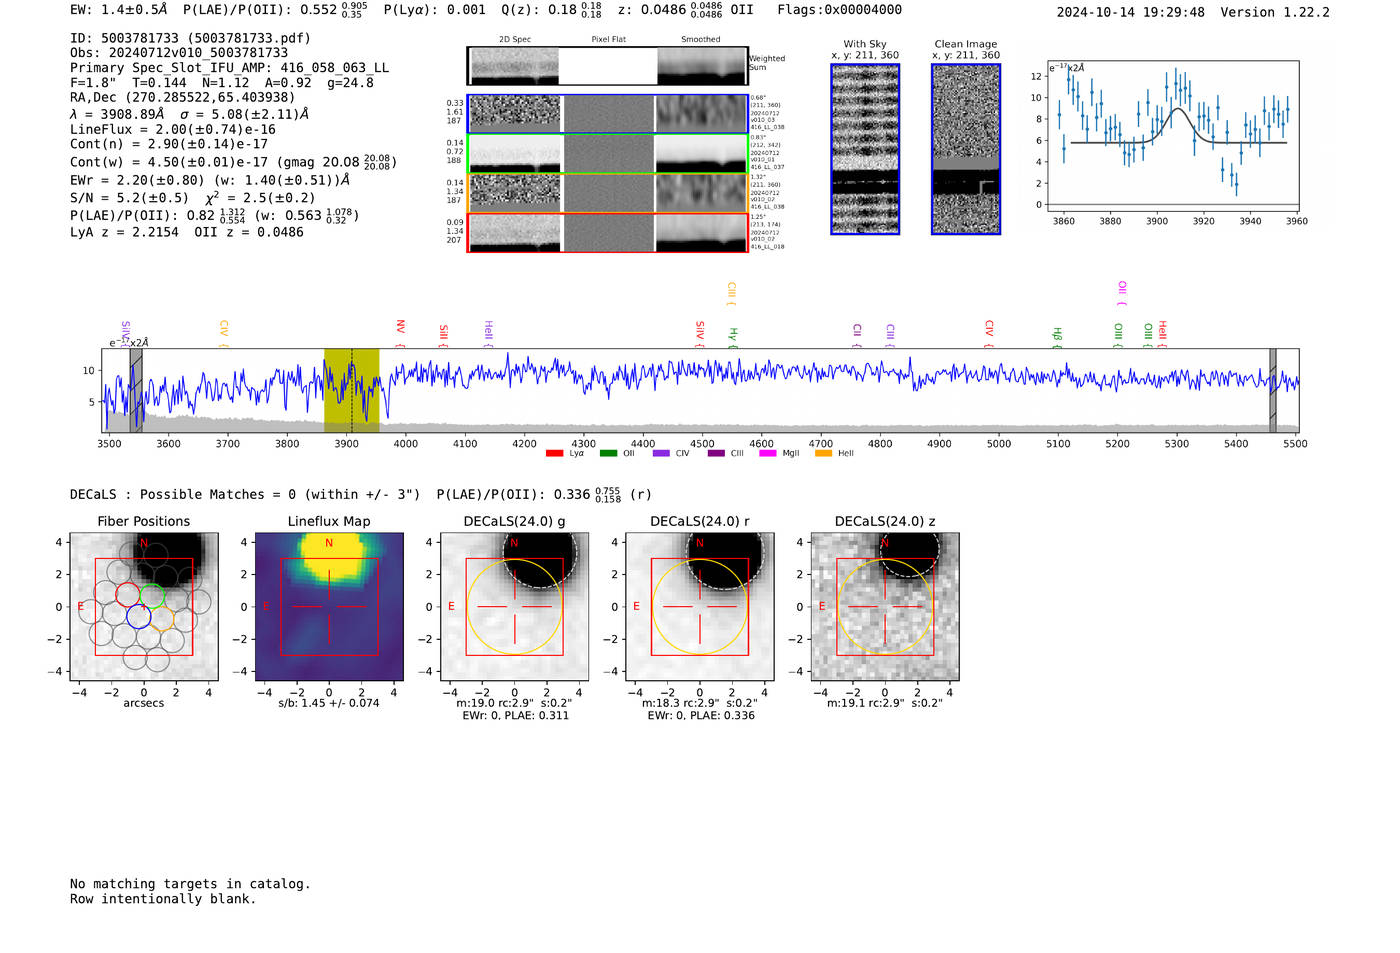Click the 'Cont(w) = 4.50(±0.01)e-17' line
The height and width of the screenshot is (953, 1400).
(x=233, y=161)
